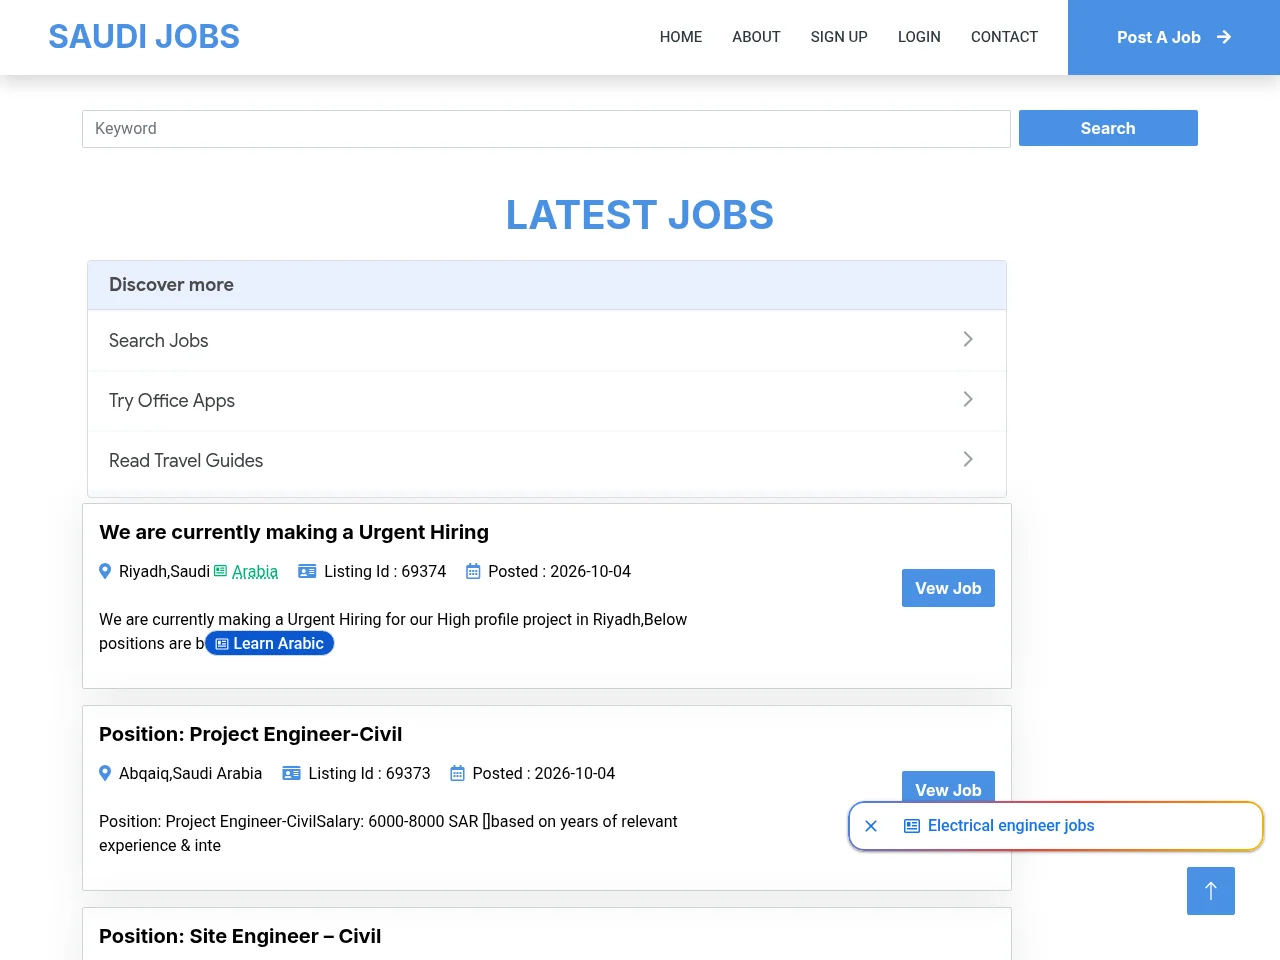Image resolution: width=1280 pixels, height=960 pixels.
Task: Click the arrow icon in Post A Job
Action: point(1224,37)
